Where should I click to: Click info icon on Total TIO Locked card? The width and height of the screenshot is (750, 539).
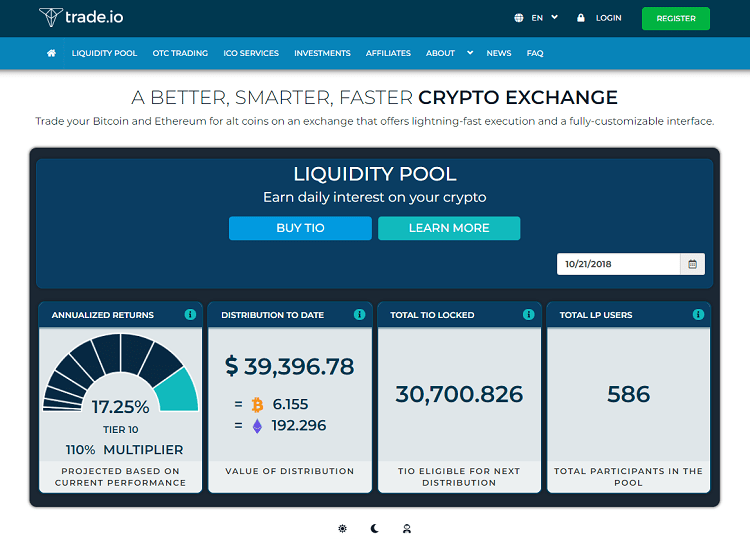(x=528, y=315)
